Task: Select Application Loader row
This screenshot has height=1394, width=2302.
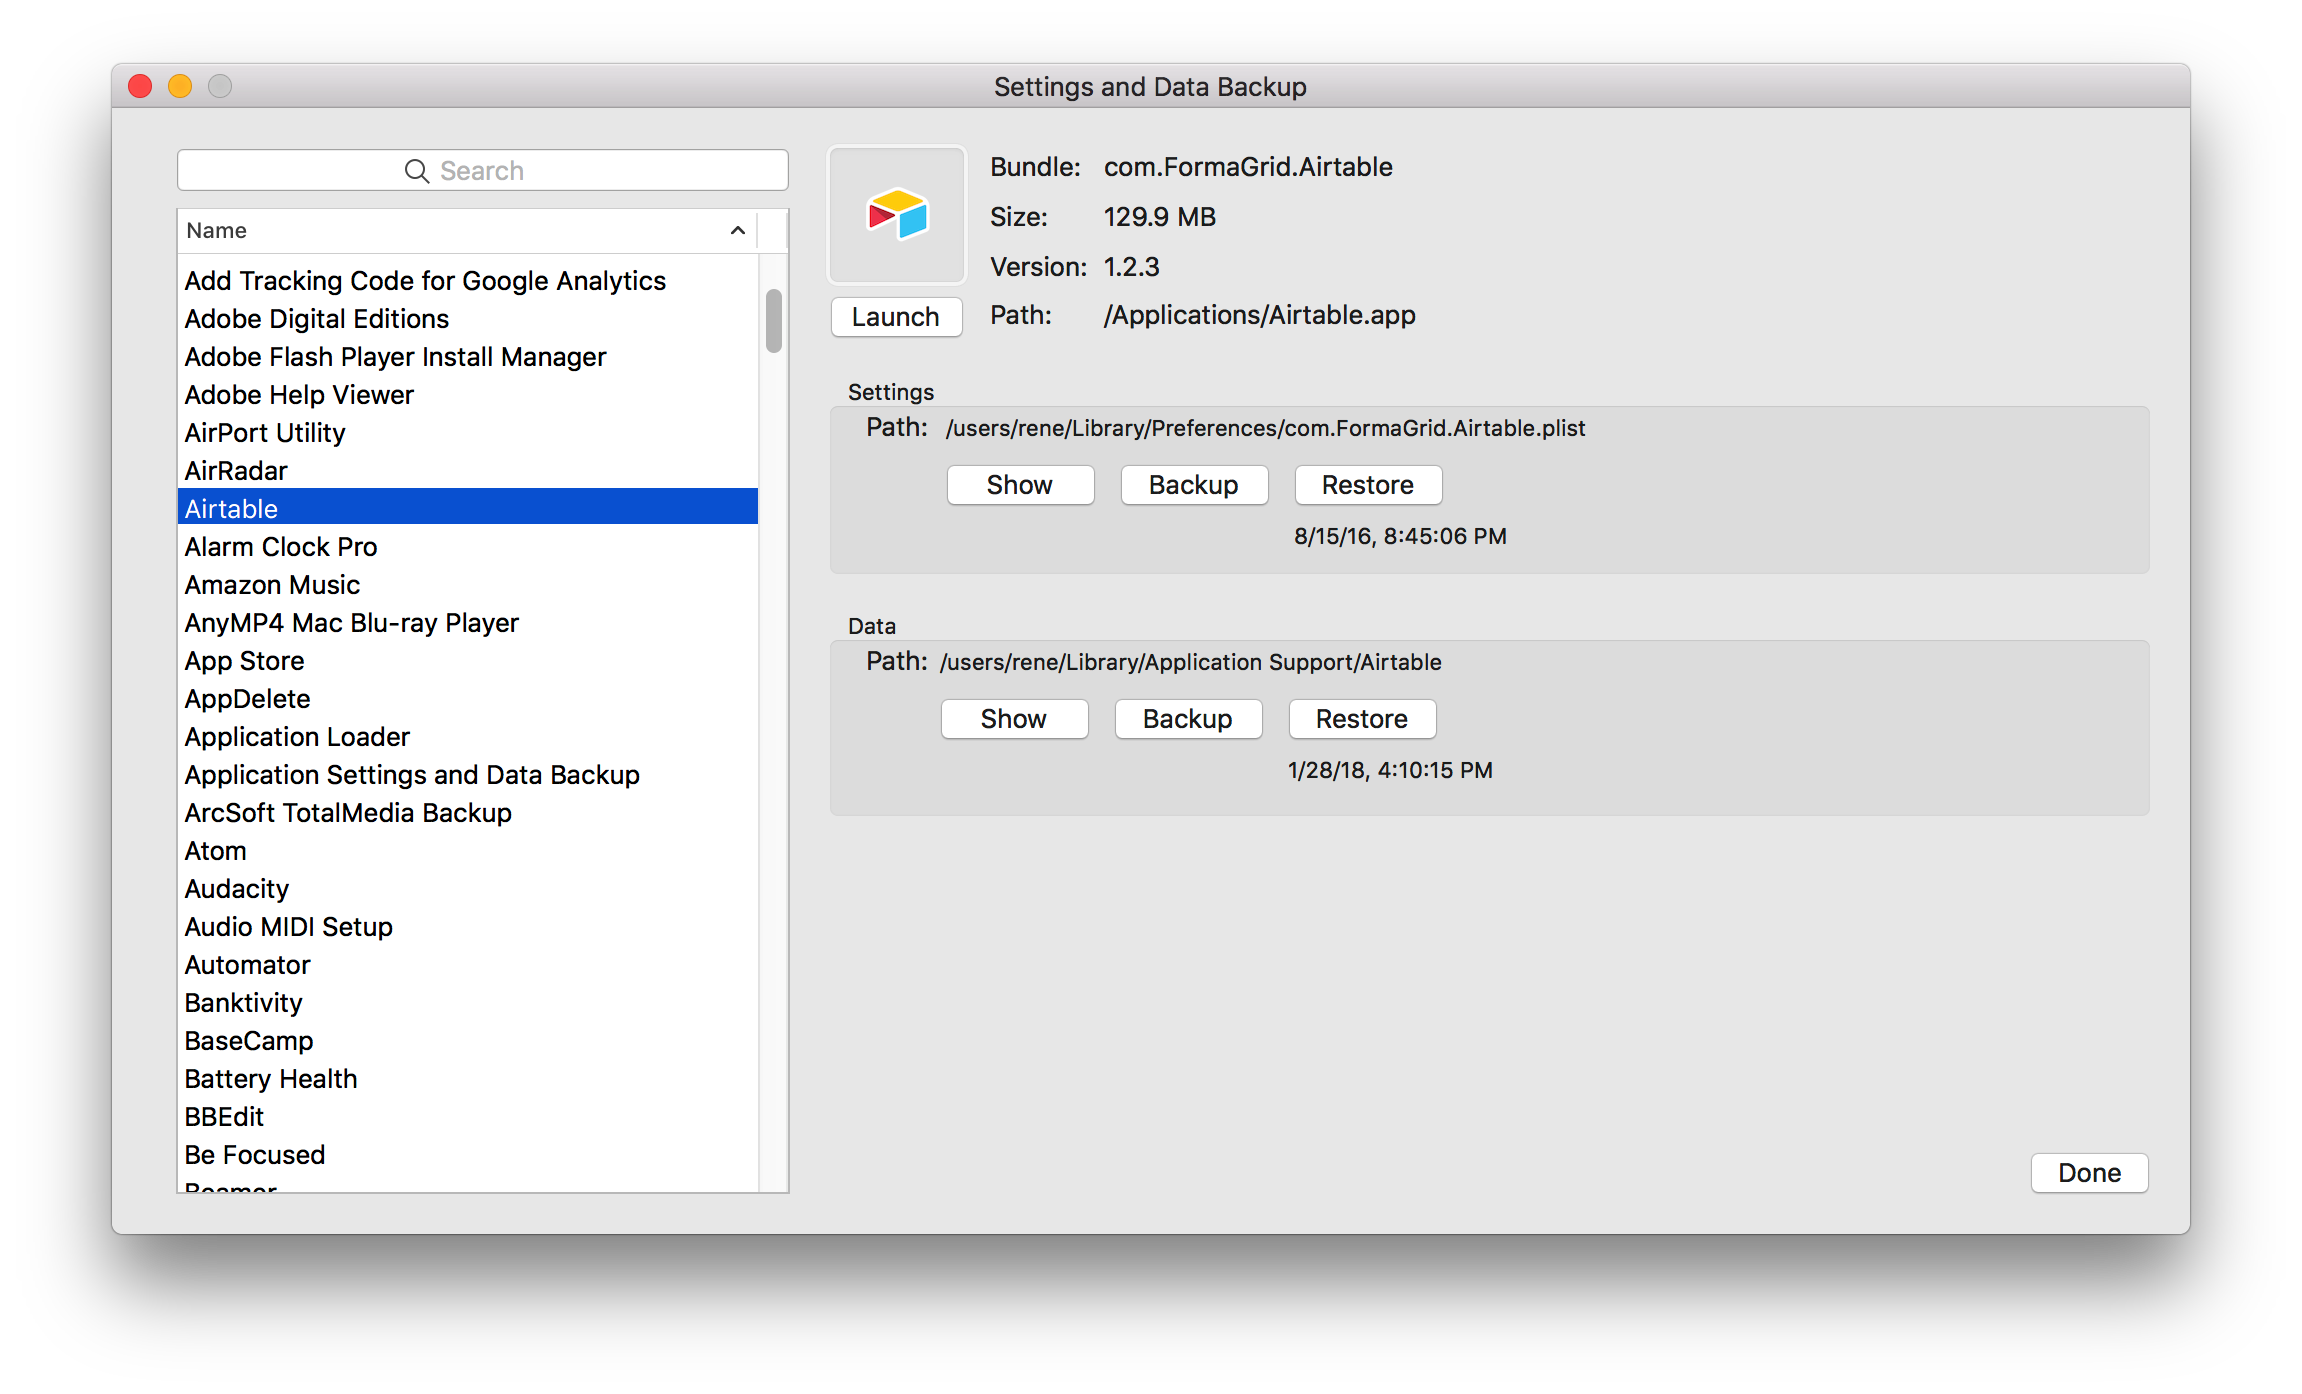Action: (x=467, y=737)
